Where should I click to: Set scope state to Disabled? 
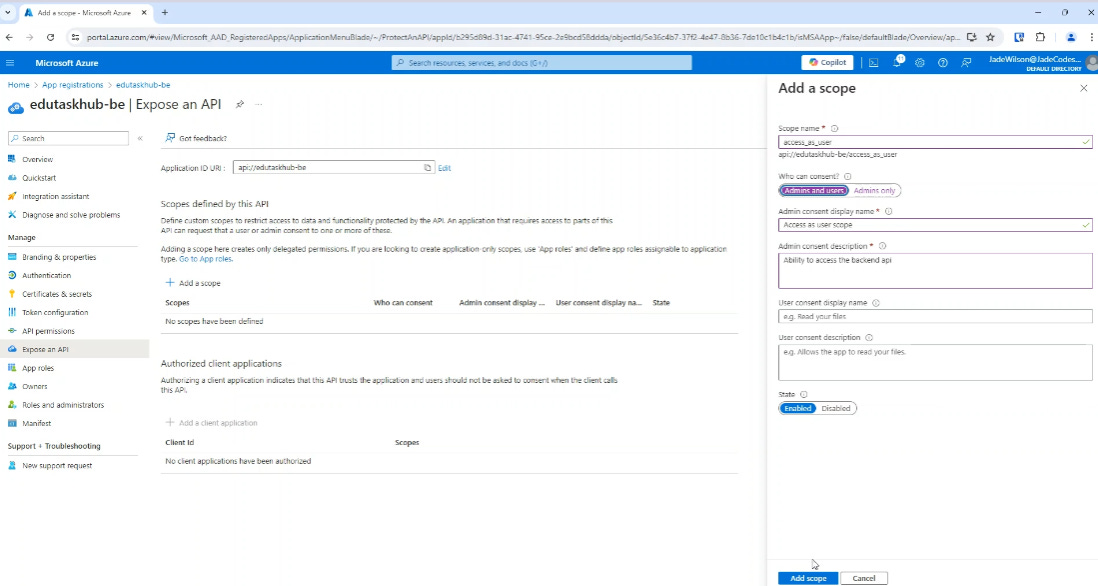pyautogui.click(x=835, y=408)
